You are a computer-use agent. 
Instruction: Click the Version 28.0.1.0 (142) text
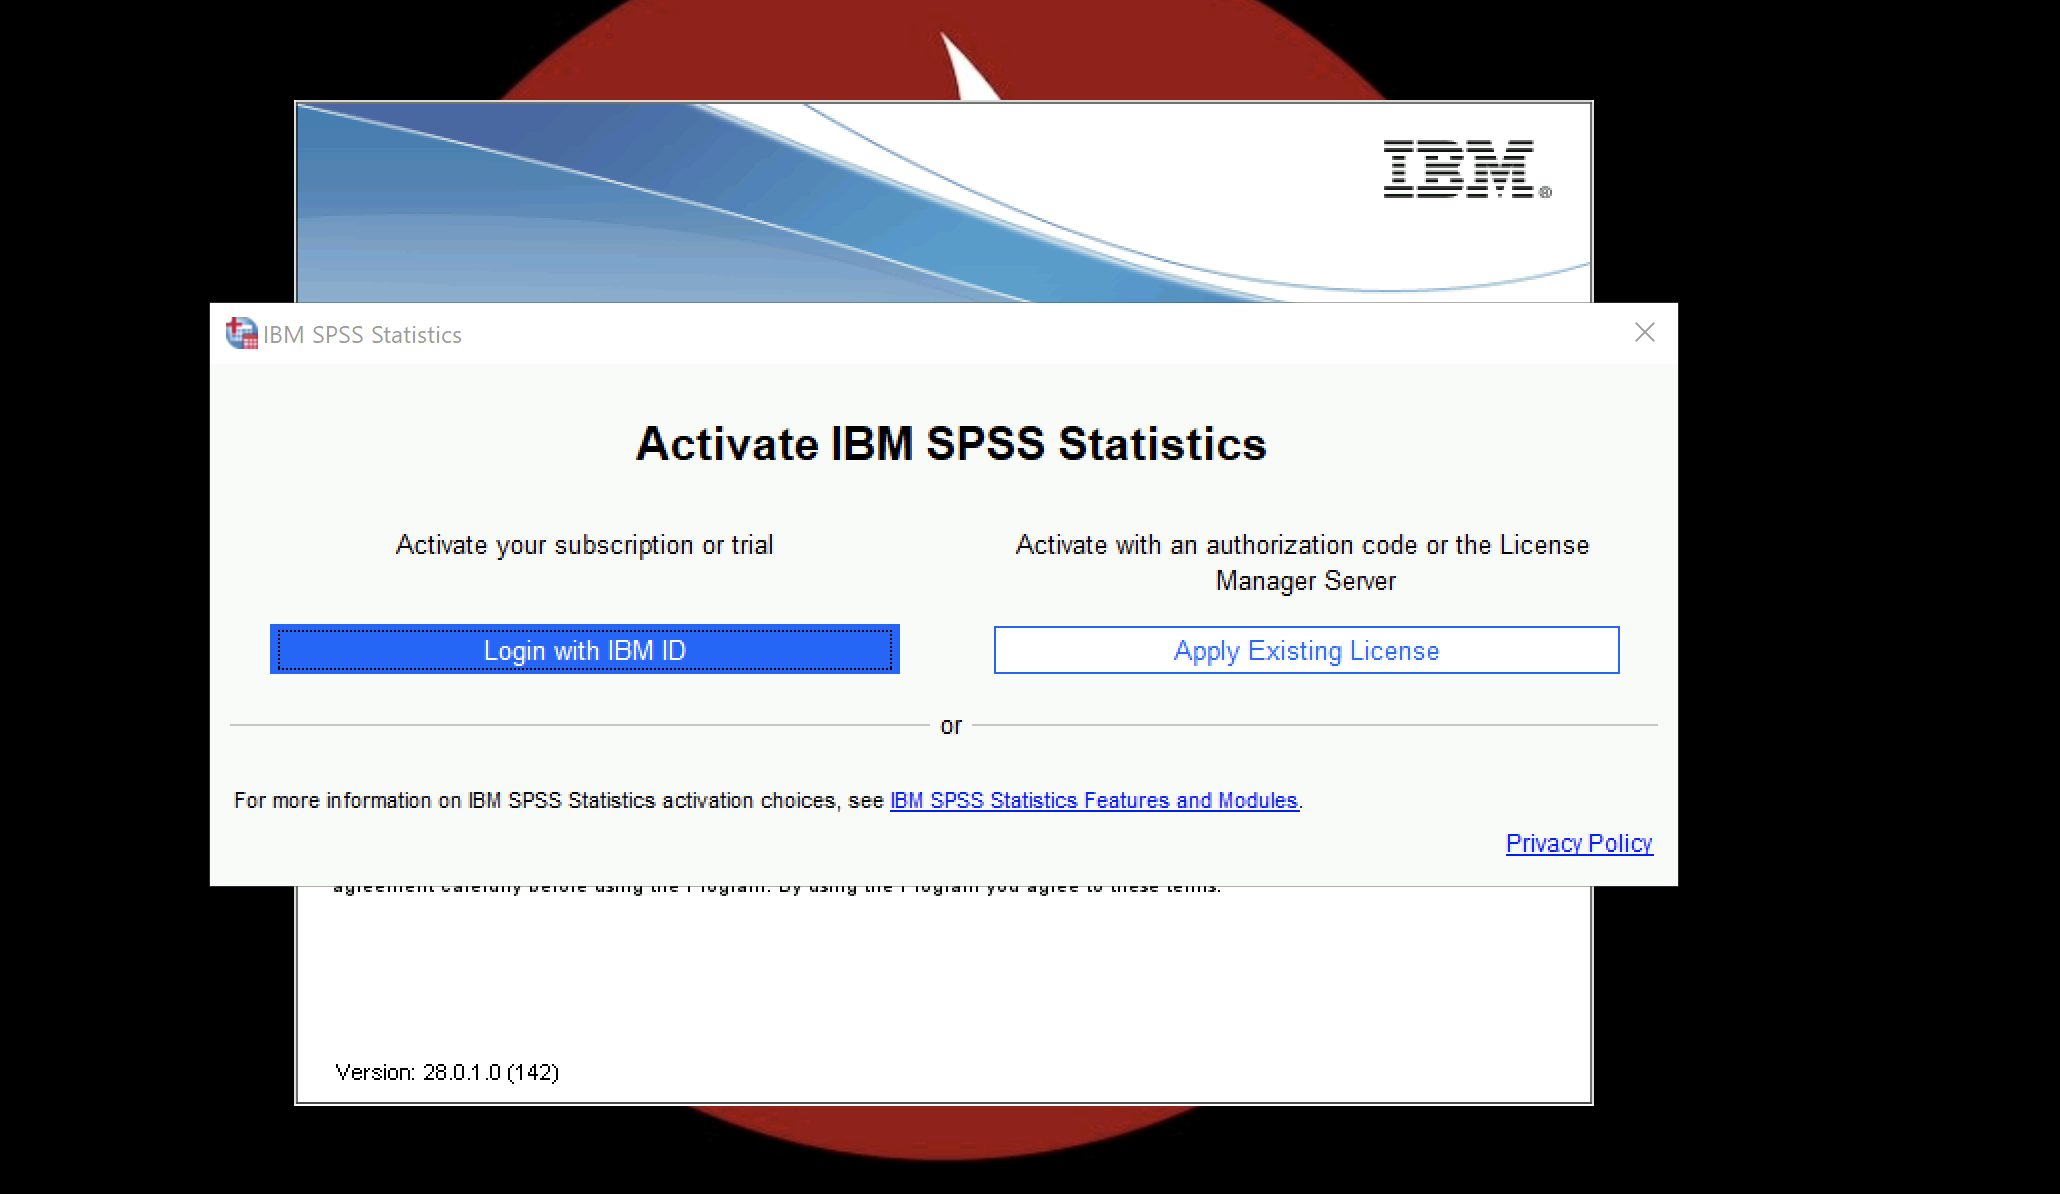(447, 1072)
